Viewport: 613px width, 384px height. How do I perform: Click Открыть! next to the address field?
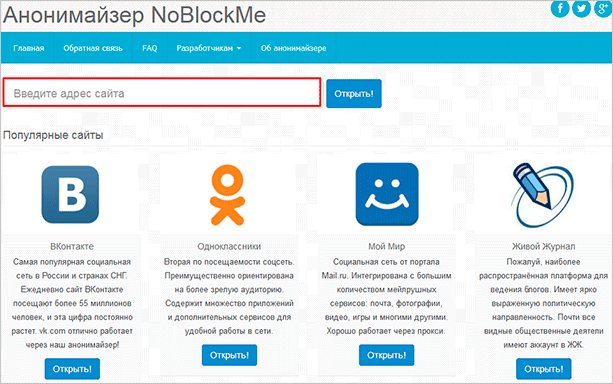click(x=354, y=93)
